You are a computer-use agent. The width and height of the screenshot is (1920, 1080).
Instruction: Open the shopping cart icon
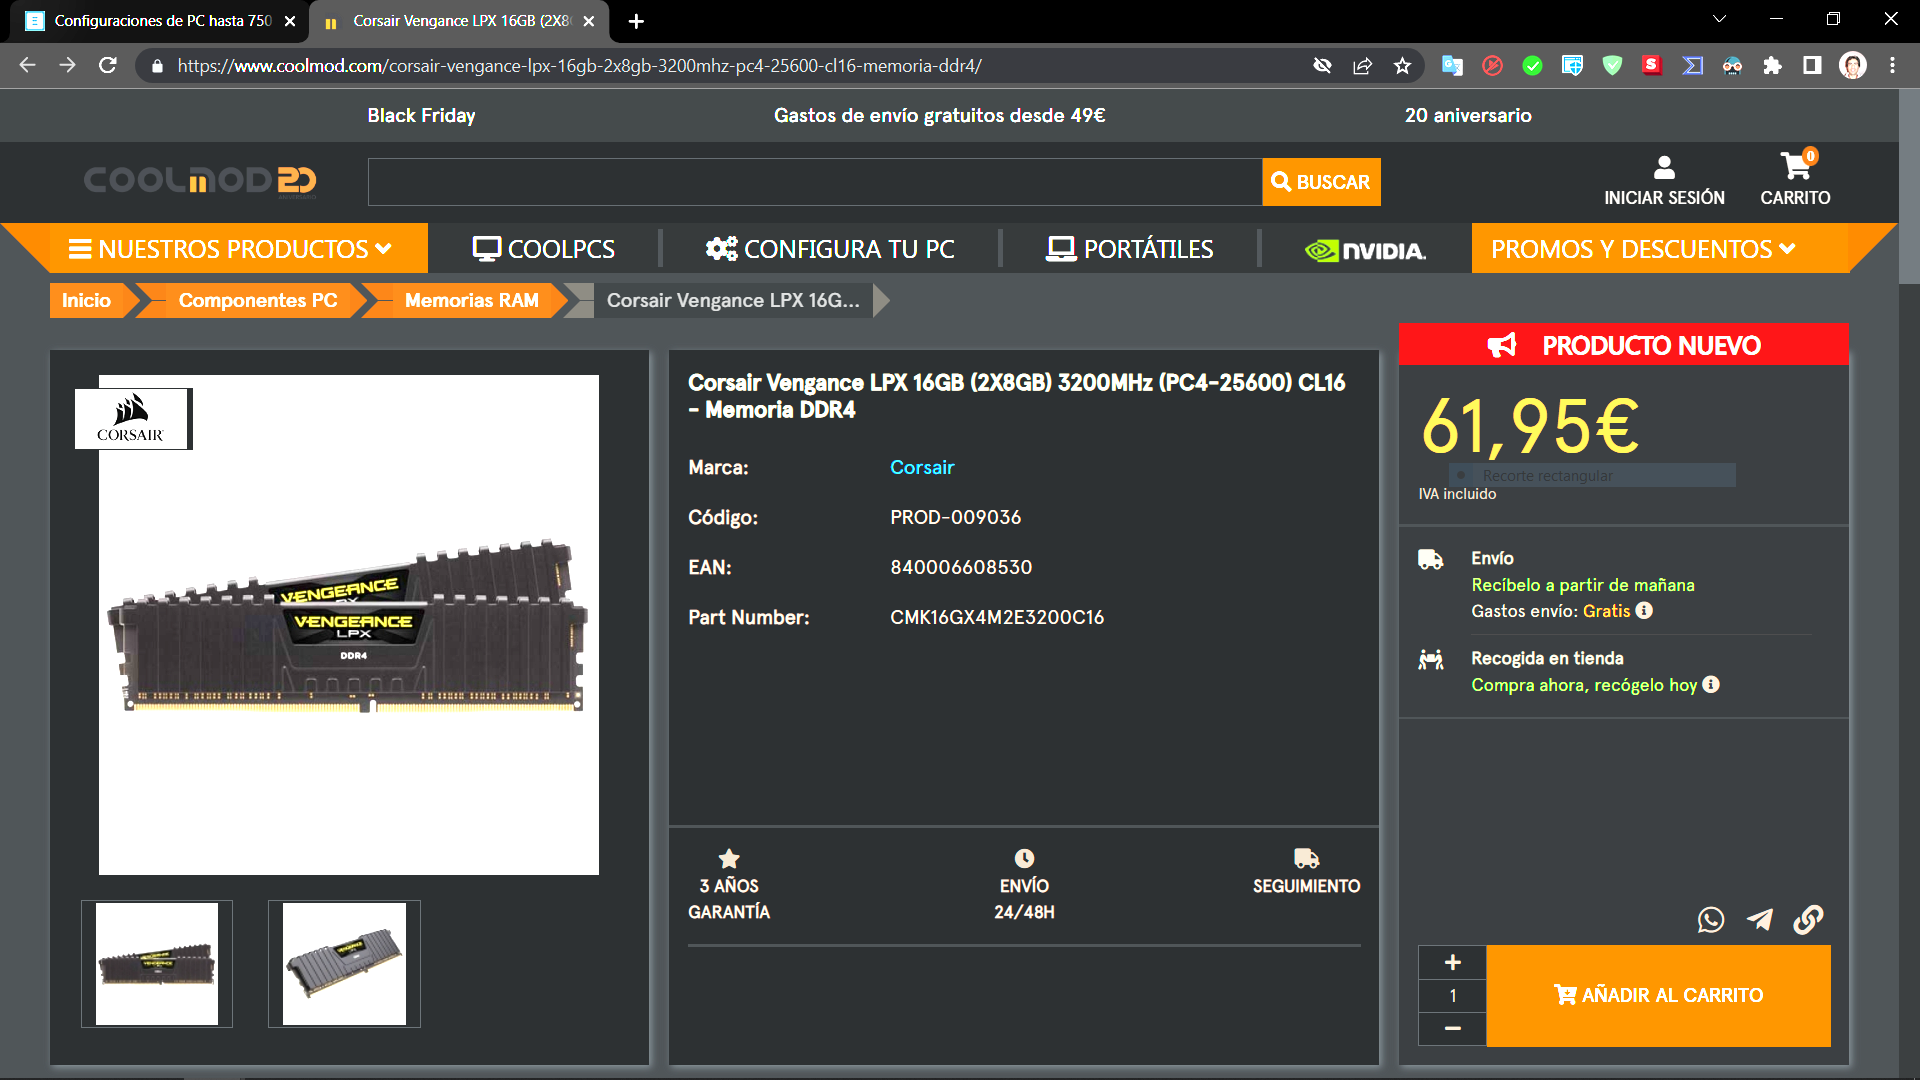1796,167
